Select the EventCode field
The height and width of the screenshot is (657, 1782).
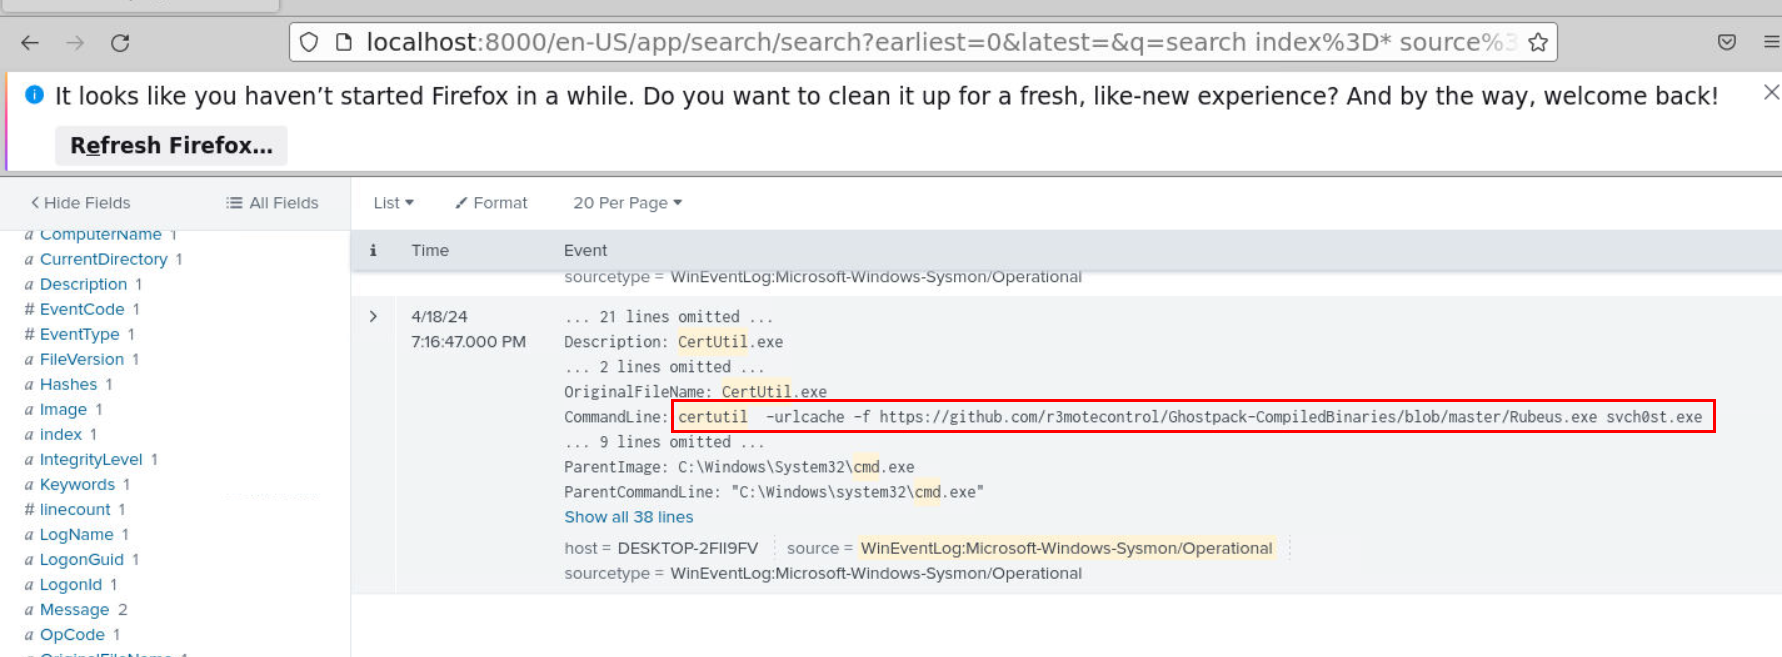click(82, 309)
